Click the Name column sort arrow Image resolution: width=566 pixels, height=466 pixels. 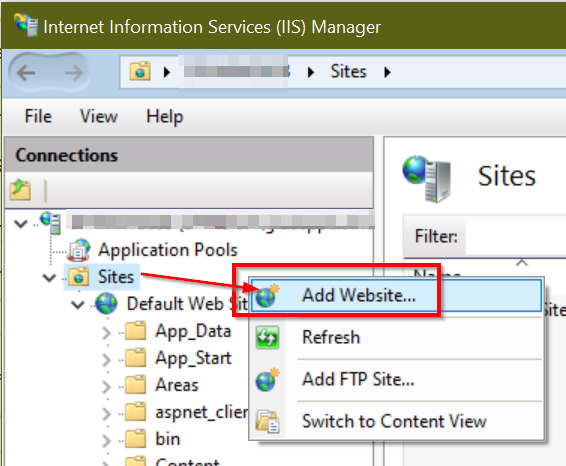click(x=522, y=262)
